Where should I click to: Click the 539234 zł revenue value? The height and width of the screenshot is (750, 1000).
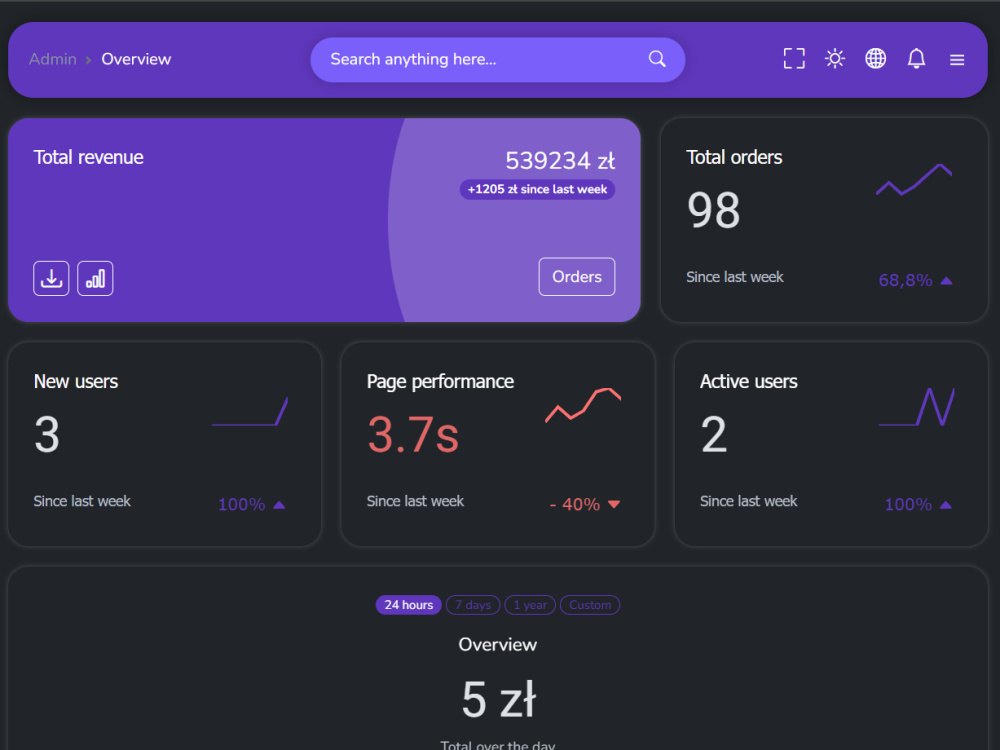[x=560, y=161]
